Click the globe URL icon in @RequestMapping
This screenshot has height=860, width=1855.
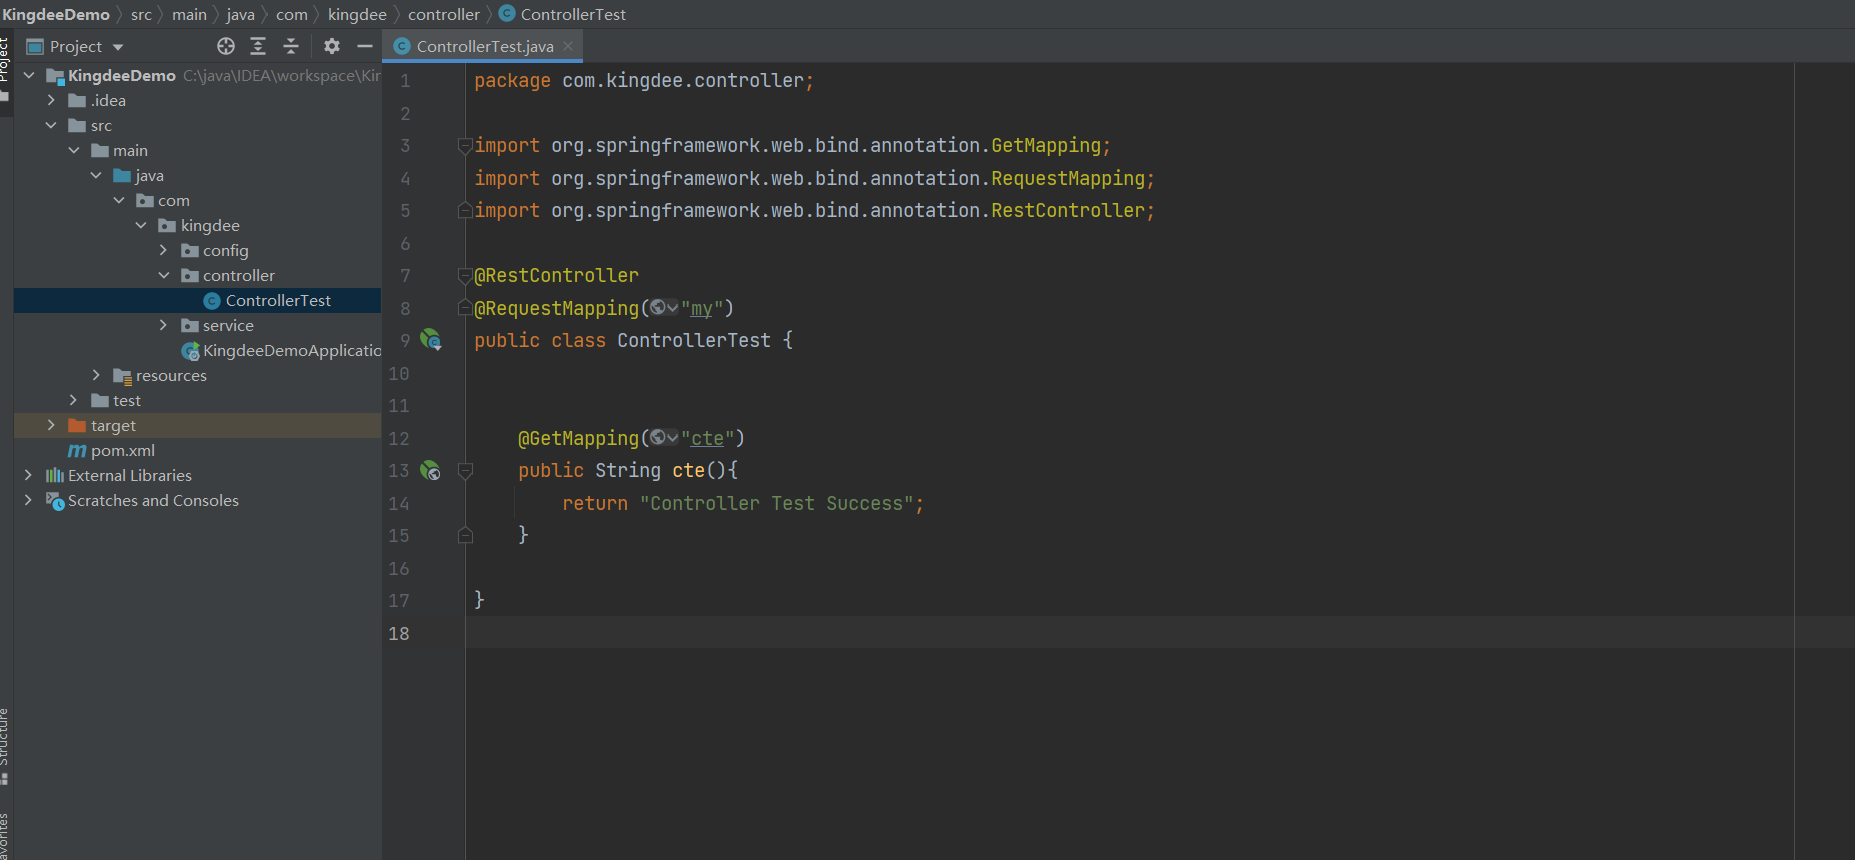coord(658,308)
